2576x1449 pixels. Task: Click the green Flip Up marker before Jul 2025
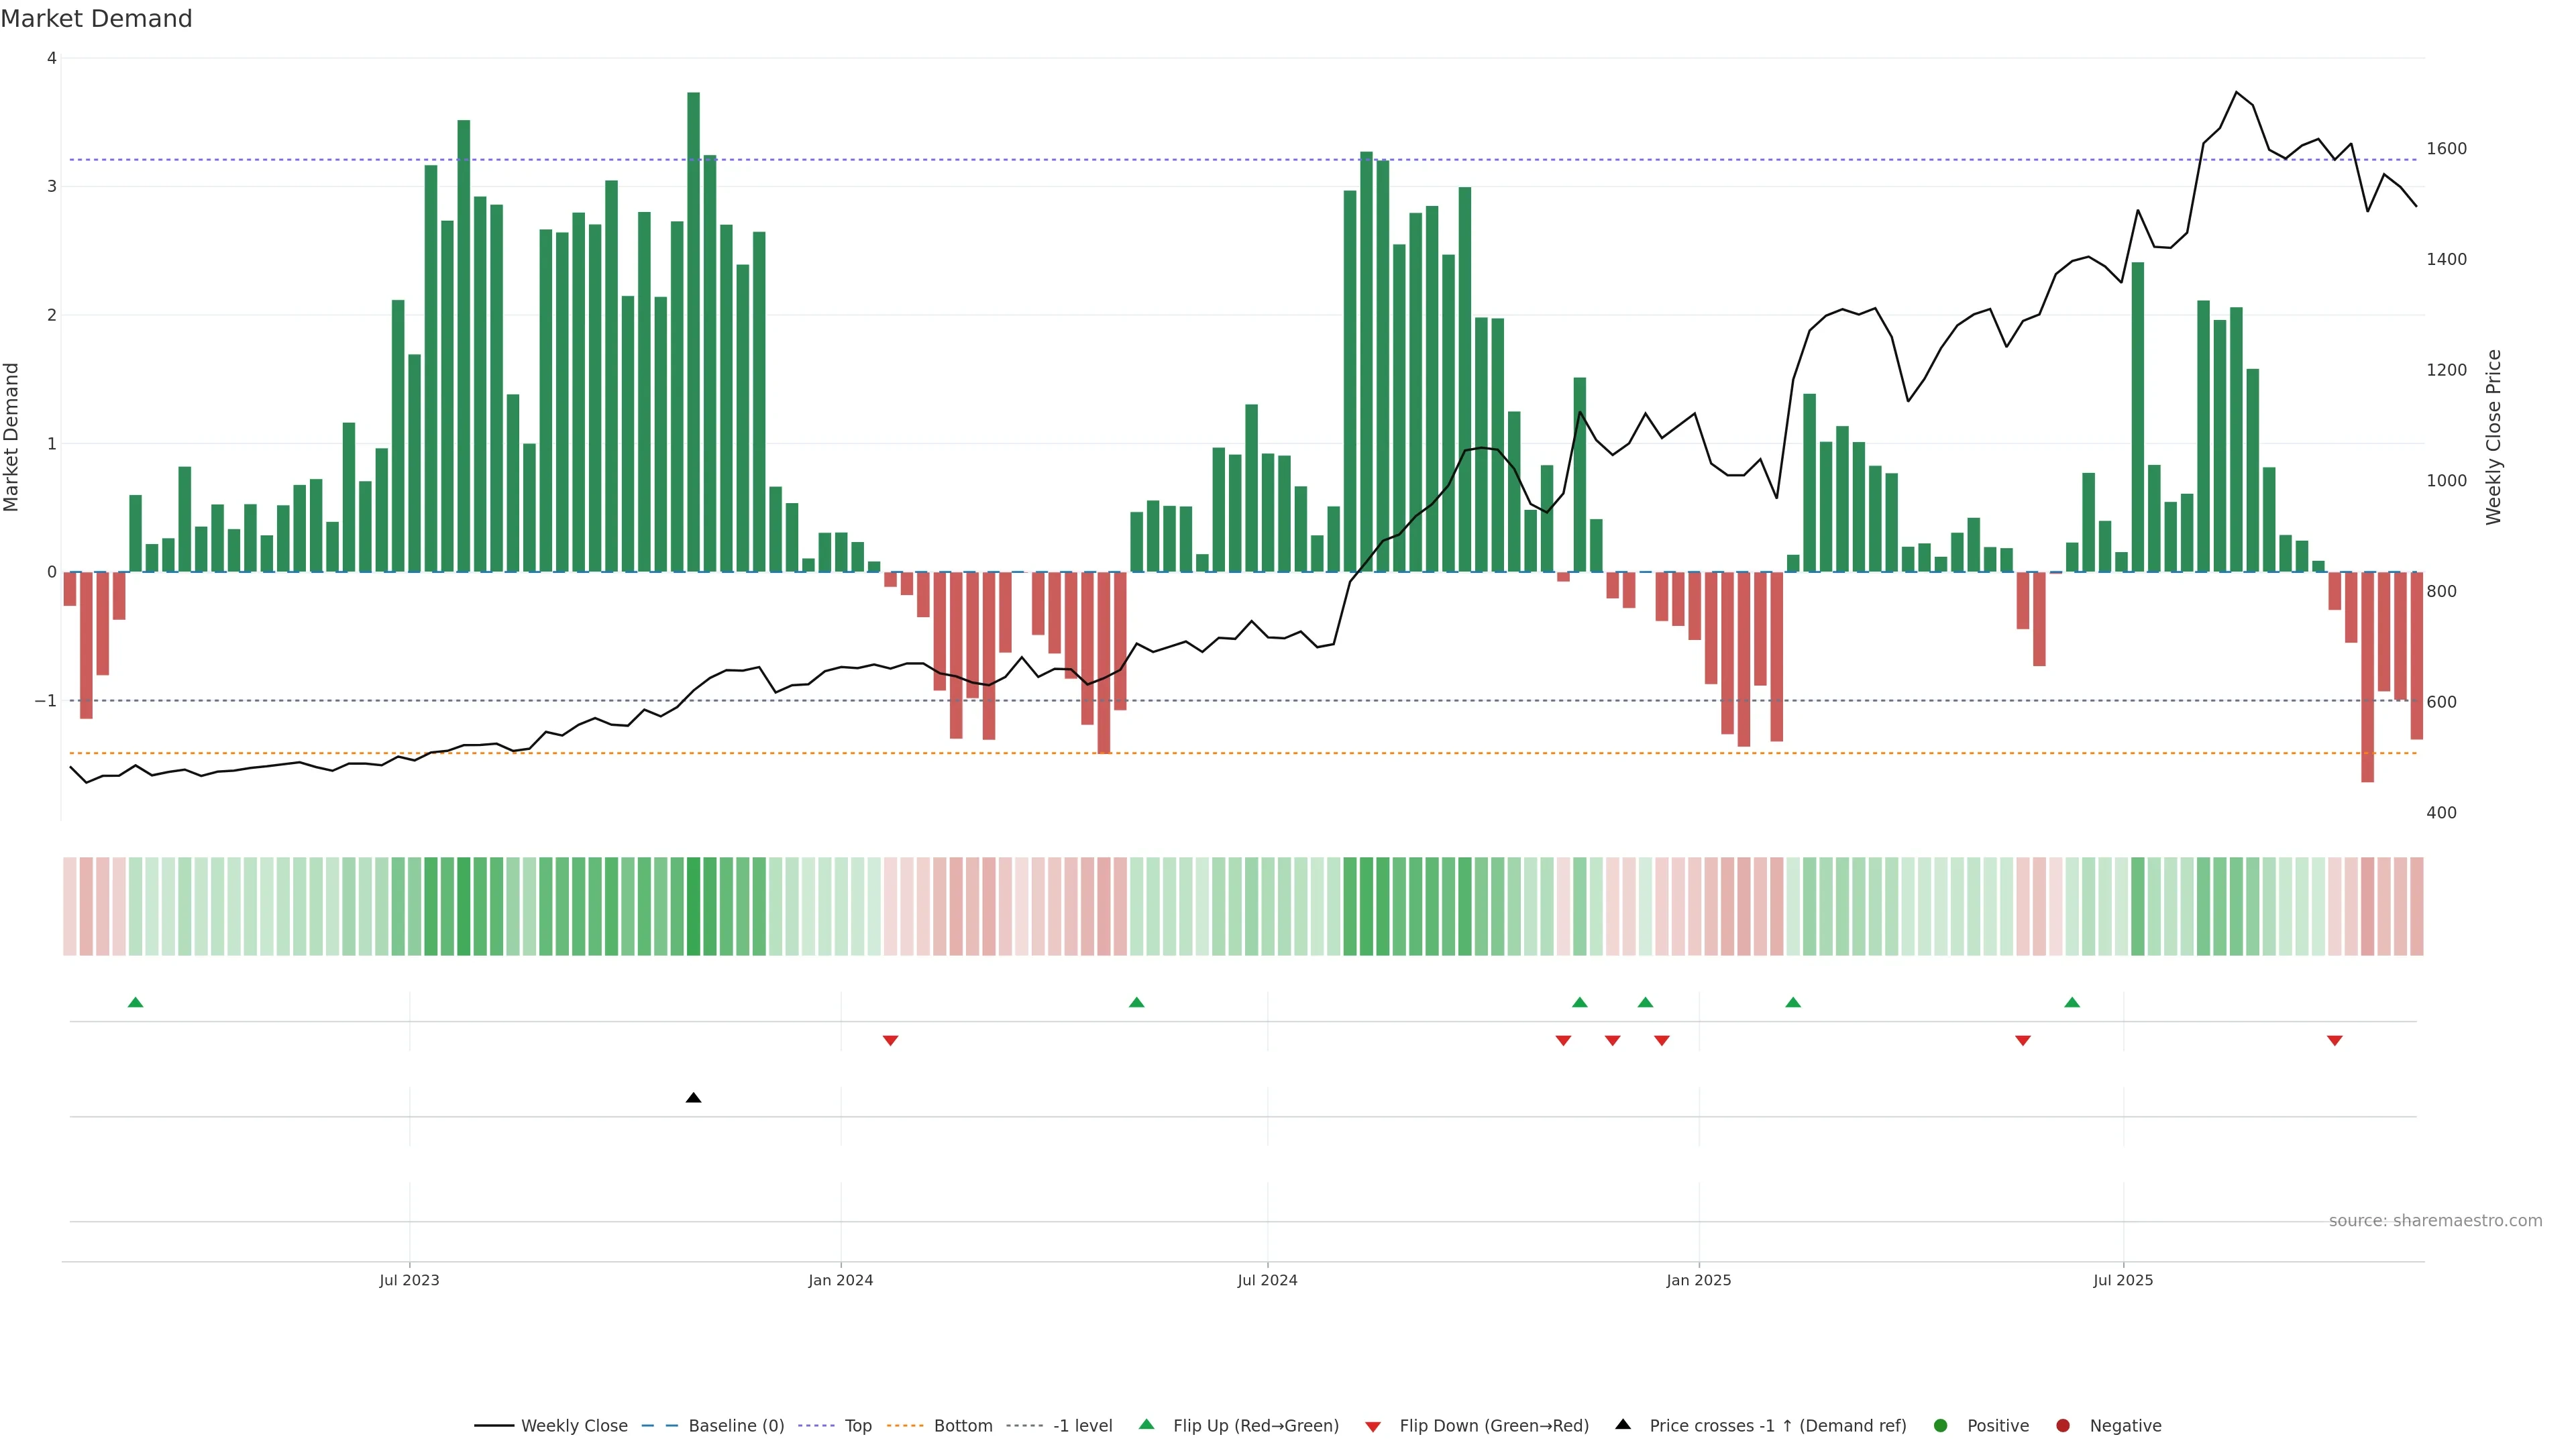(2072, 1002)
